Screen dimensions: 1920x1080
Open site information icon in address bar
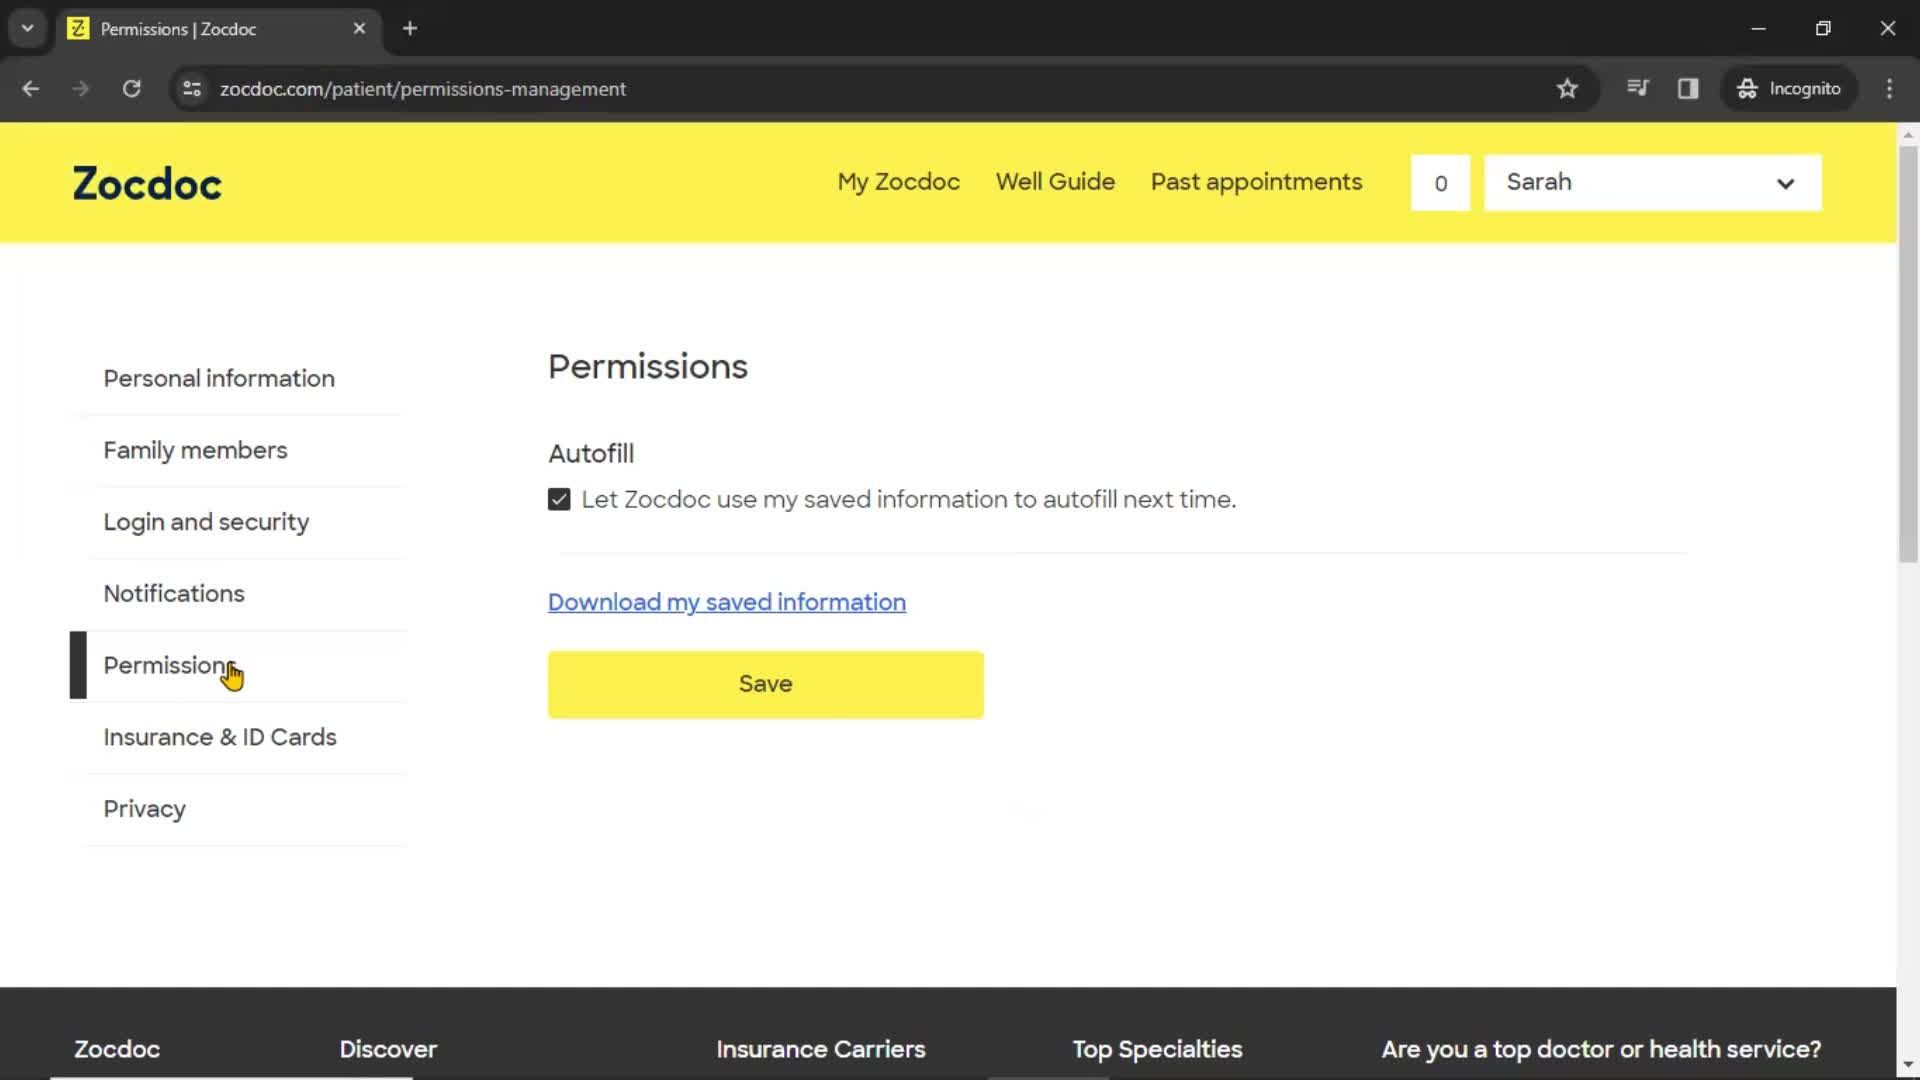192,89
